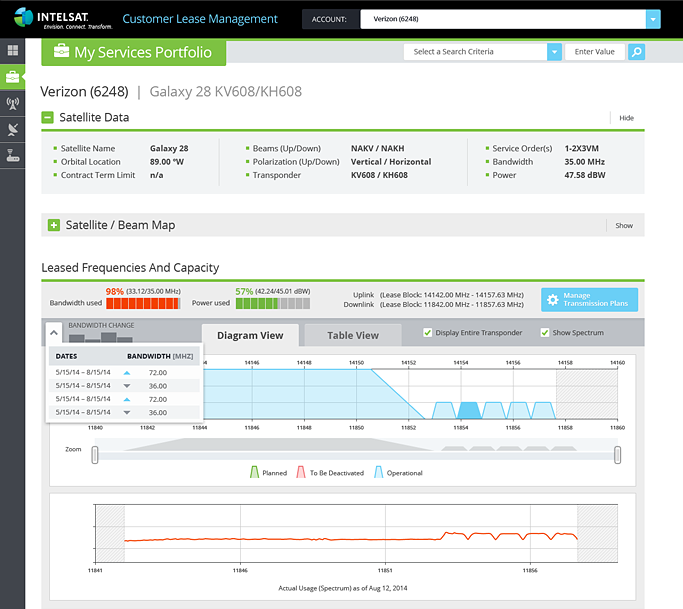Click Manage Transmission Plans button
Image resolution: width=683 pixels, height=609 pixels.
tap(589, 300)
